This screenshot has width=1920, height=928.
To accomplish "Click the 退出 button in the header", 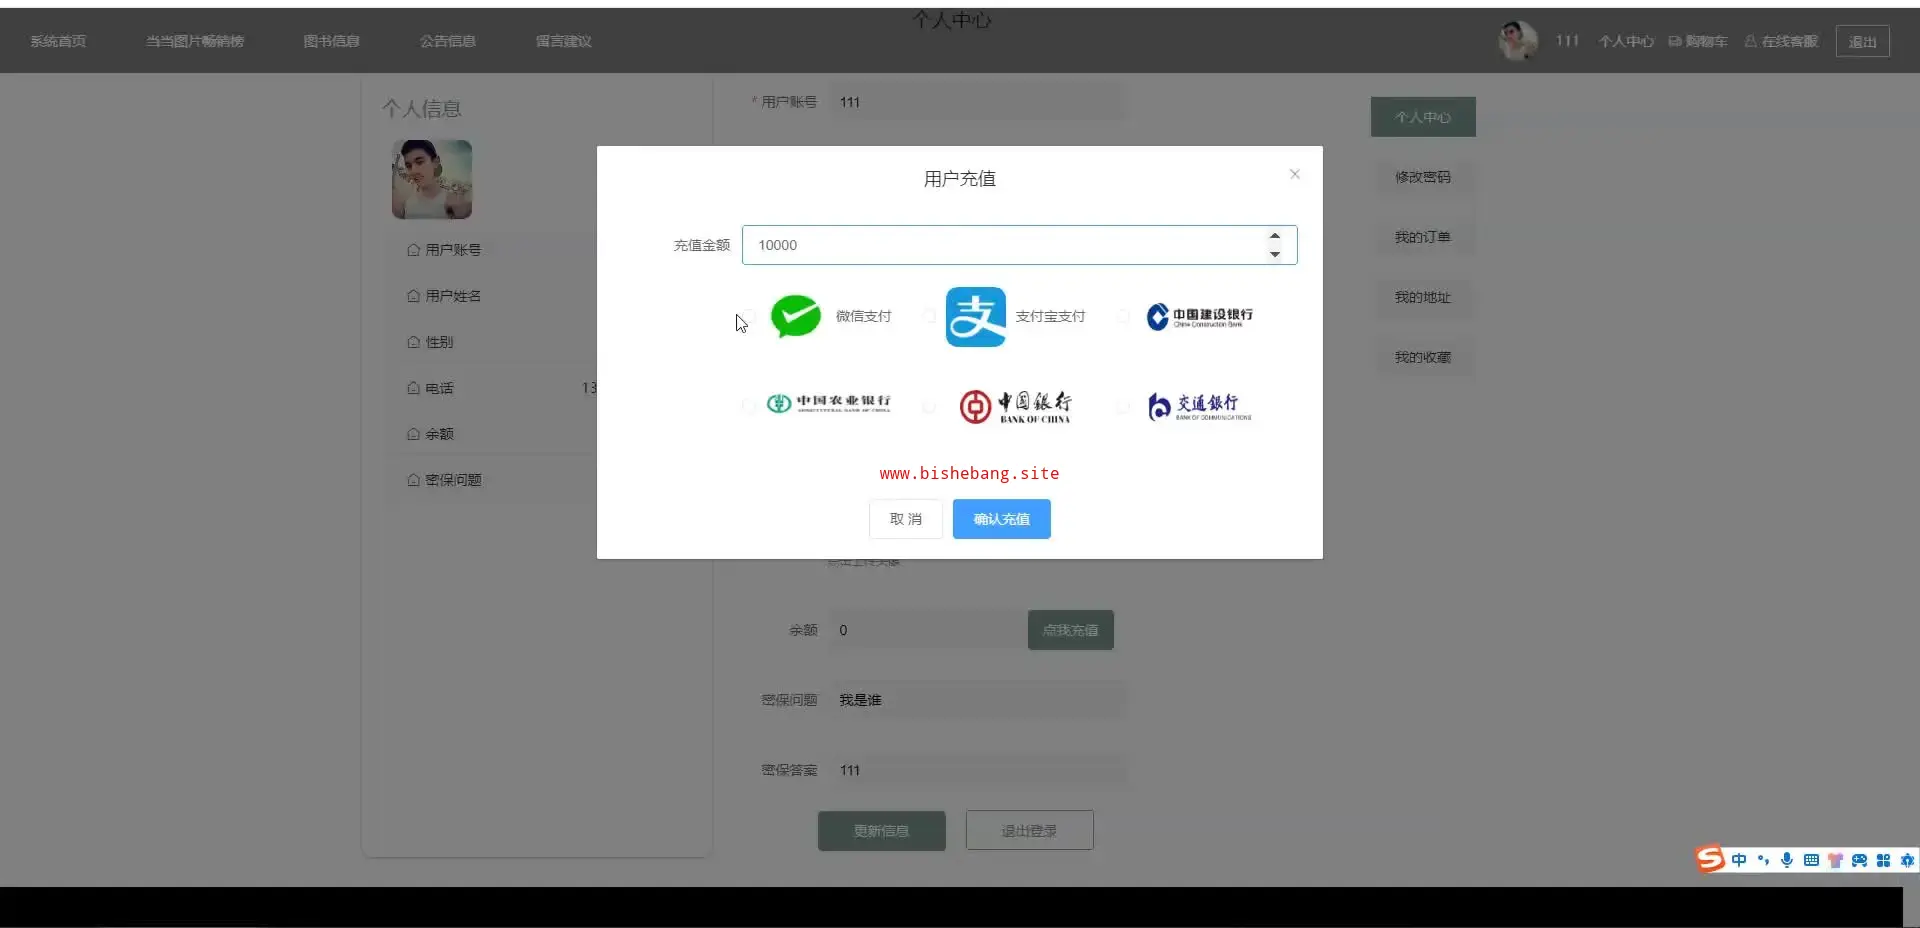I will click(1863, 41).
